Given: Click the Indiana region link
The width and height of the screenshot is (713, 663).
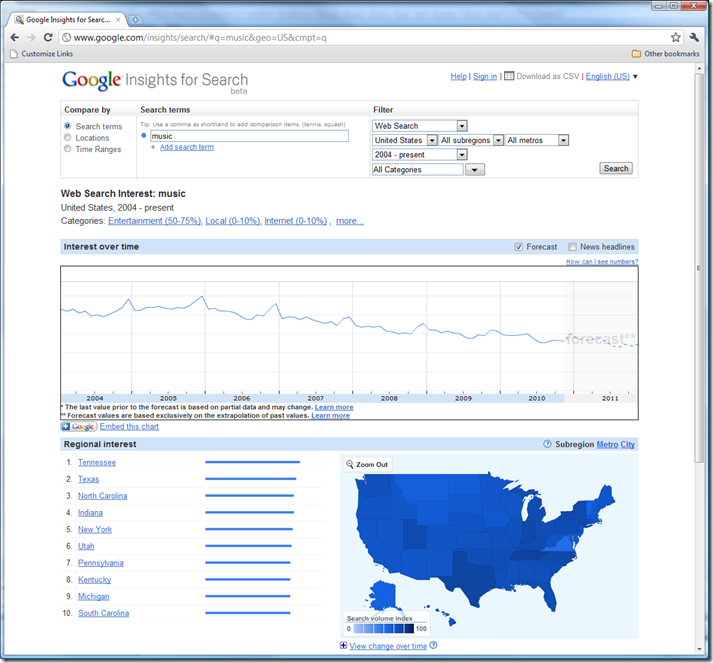Looking at the screenshot, I should click(x=90, y=513).
